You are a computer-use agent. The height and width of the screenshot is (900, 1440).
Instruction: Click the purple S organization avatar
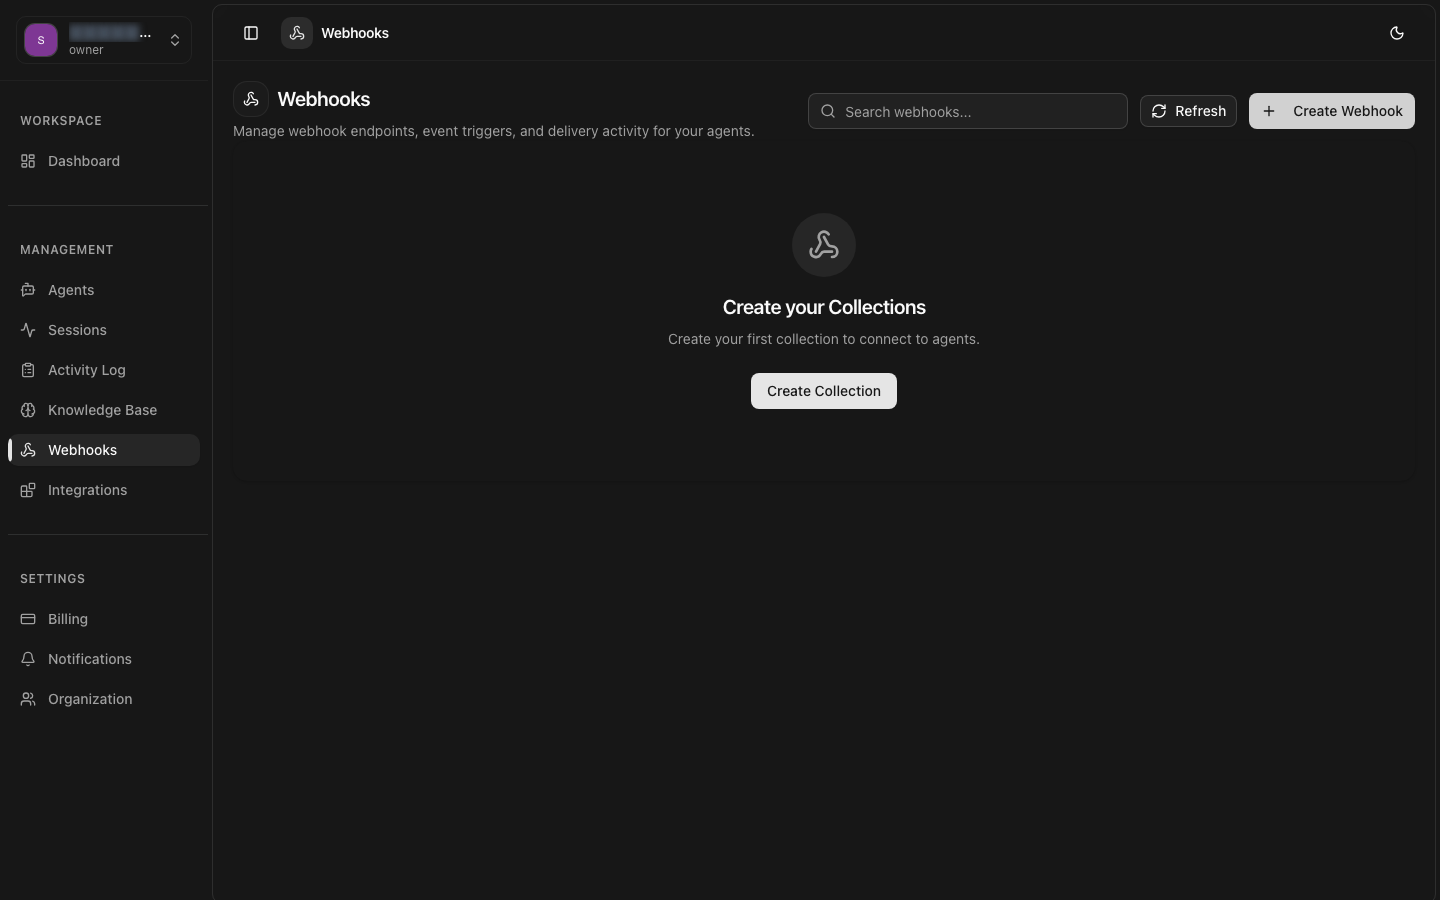(41, 40)
